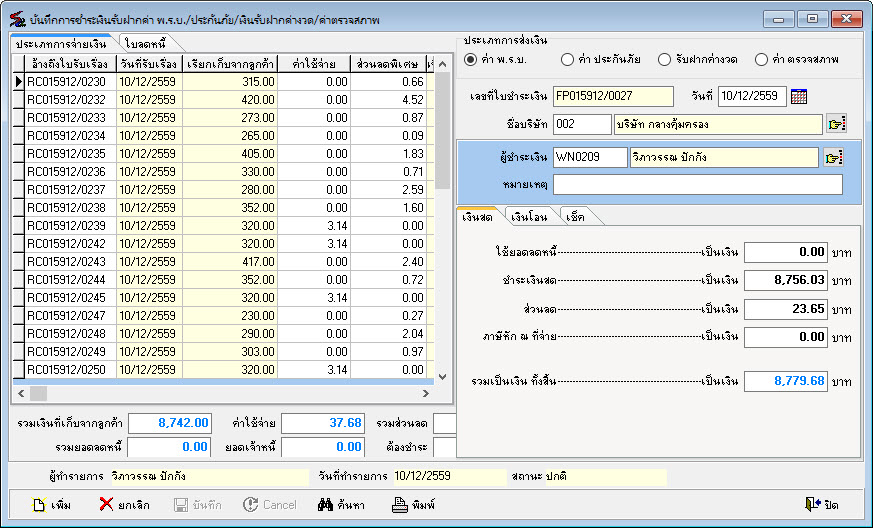This screenshot has height=528, width=873.
Task: Click grid vertical scrollbar down arrow
Action: tap(443, 377)
